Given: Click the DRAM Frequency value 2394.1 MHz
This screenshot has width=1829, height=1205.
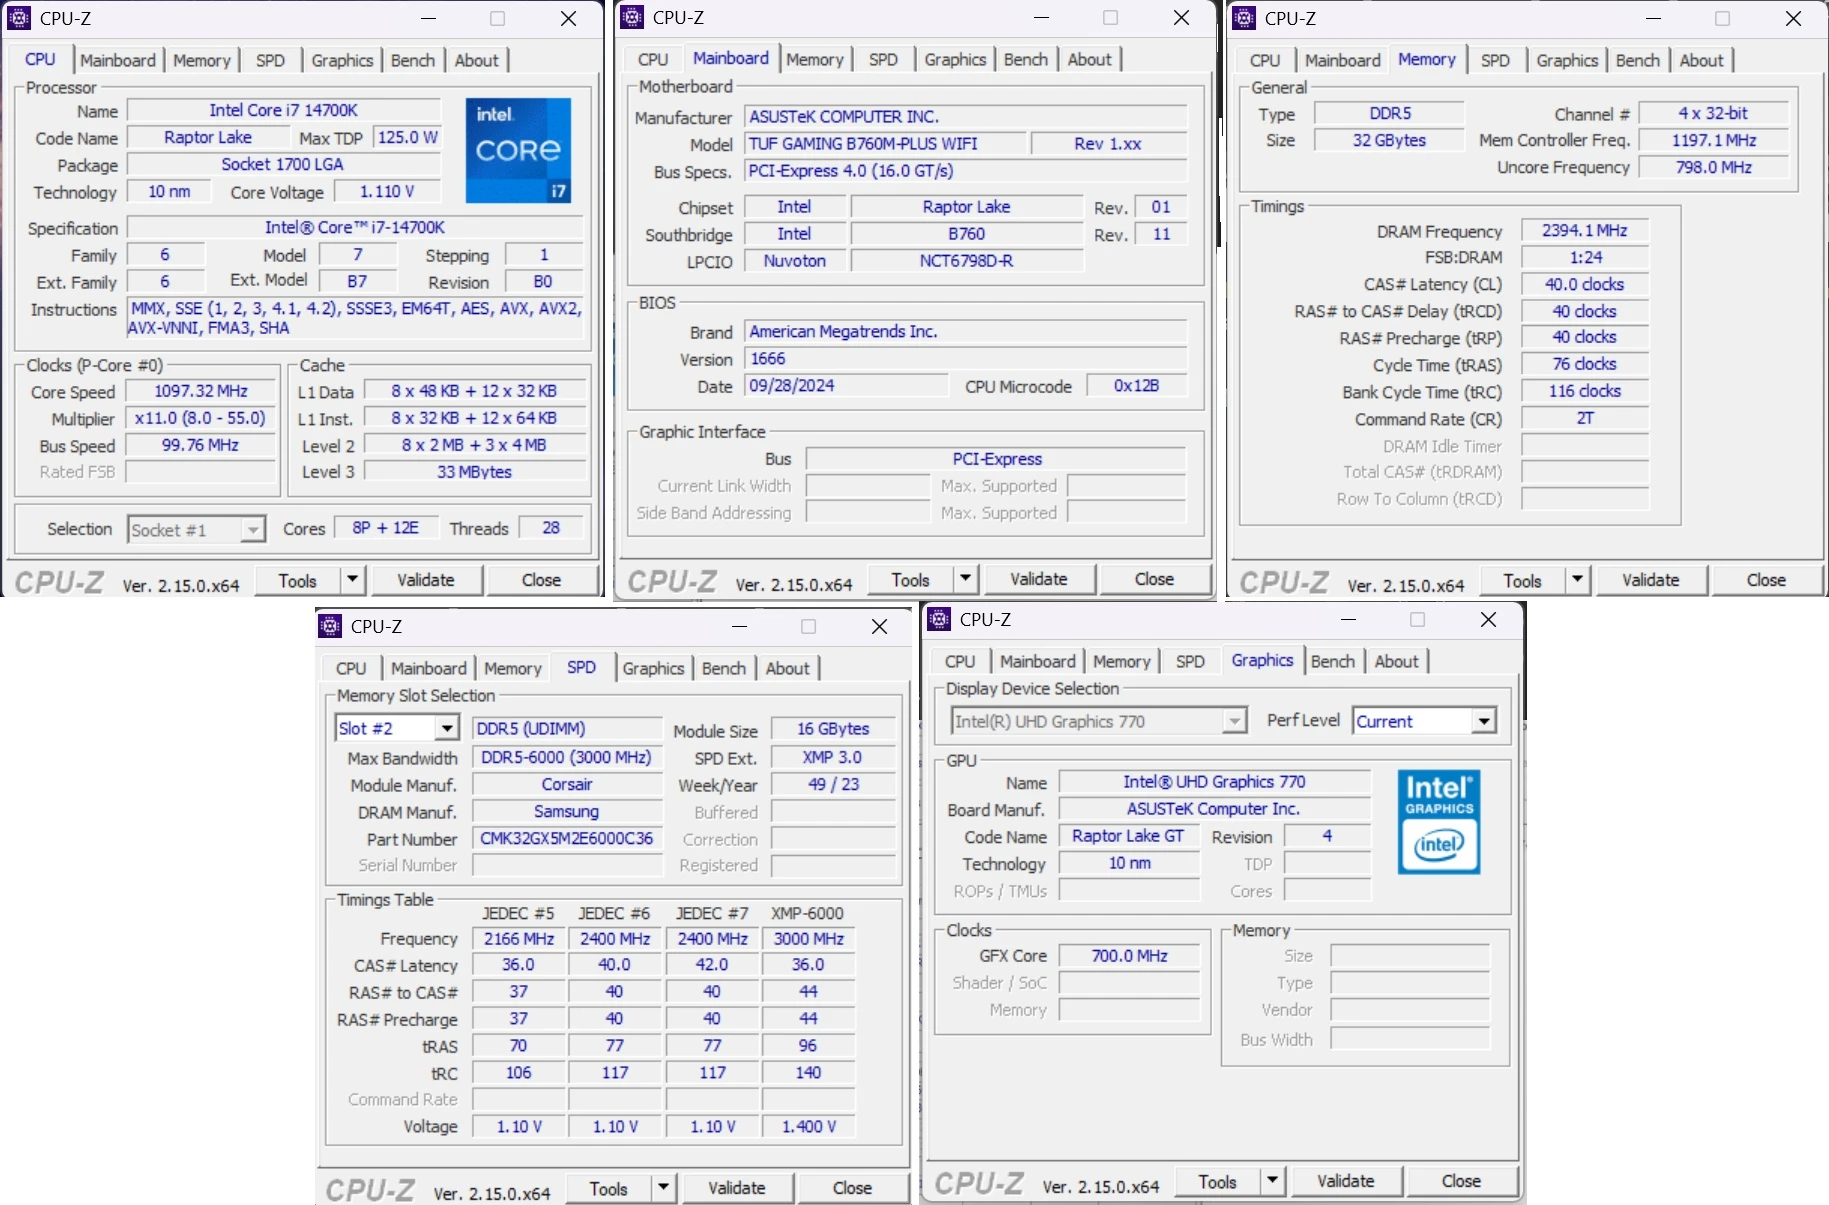Looking at the screenshot, I should pos(1585,231).
